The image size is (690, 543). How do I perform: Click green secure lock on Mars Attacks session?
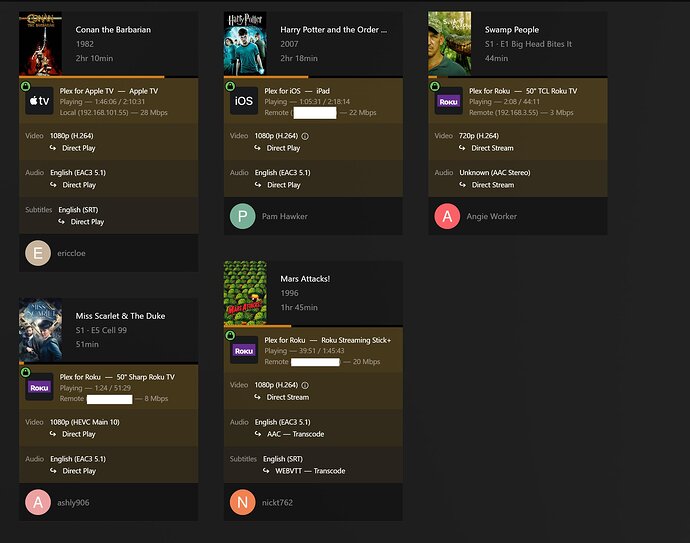pyautogui.click(x=230, y=336)
